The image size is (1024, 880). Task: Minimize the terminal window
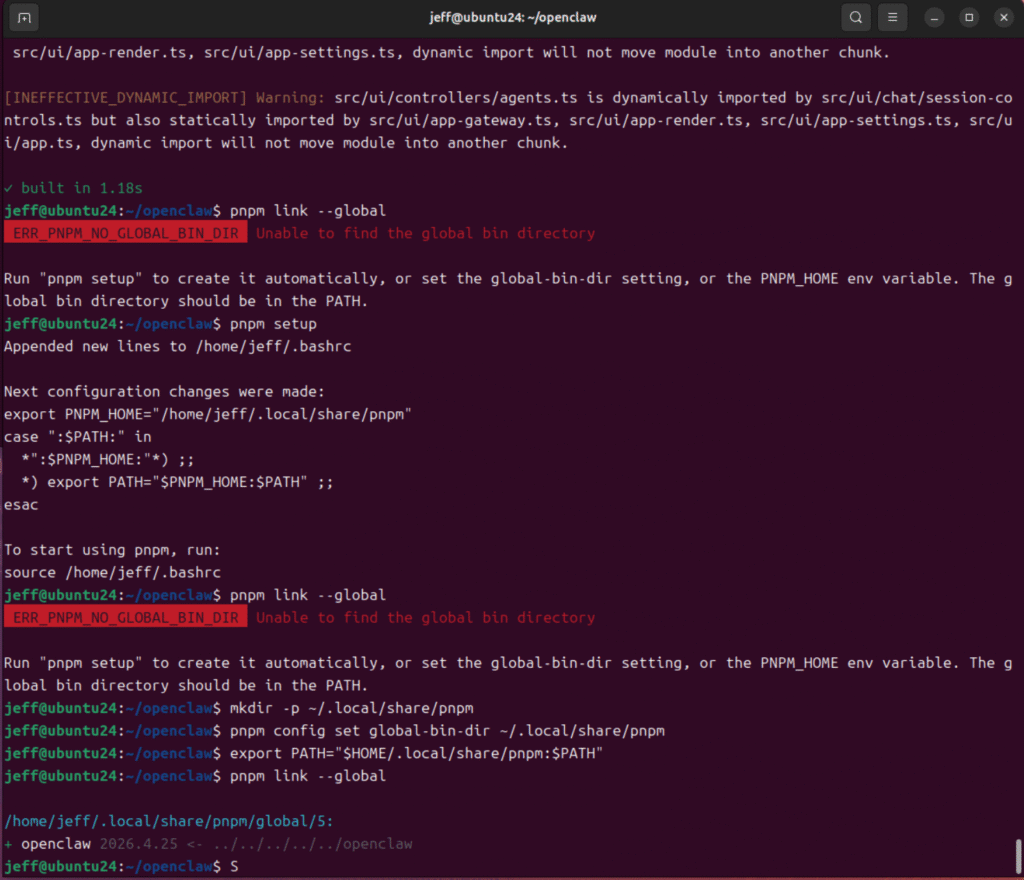pyautogui.click(x=934, y=17)
